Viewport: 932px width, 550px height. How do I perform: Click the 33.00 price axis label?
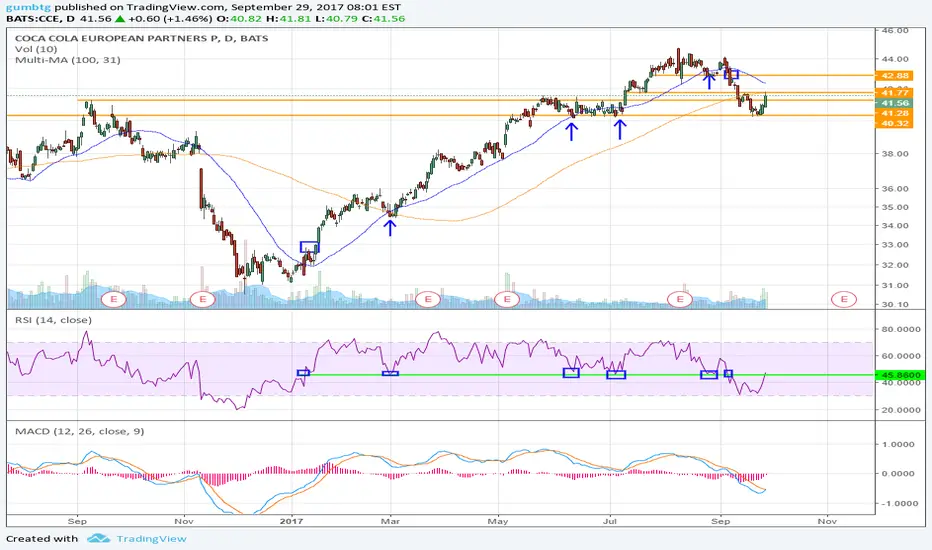pos(895,244)
